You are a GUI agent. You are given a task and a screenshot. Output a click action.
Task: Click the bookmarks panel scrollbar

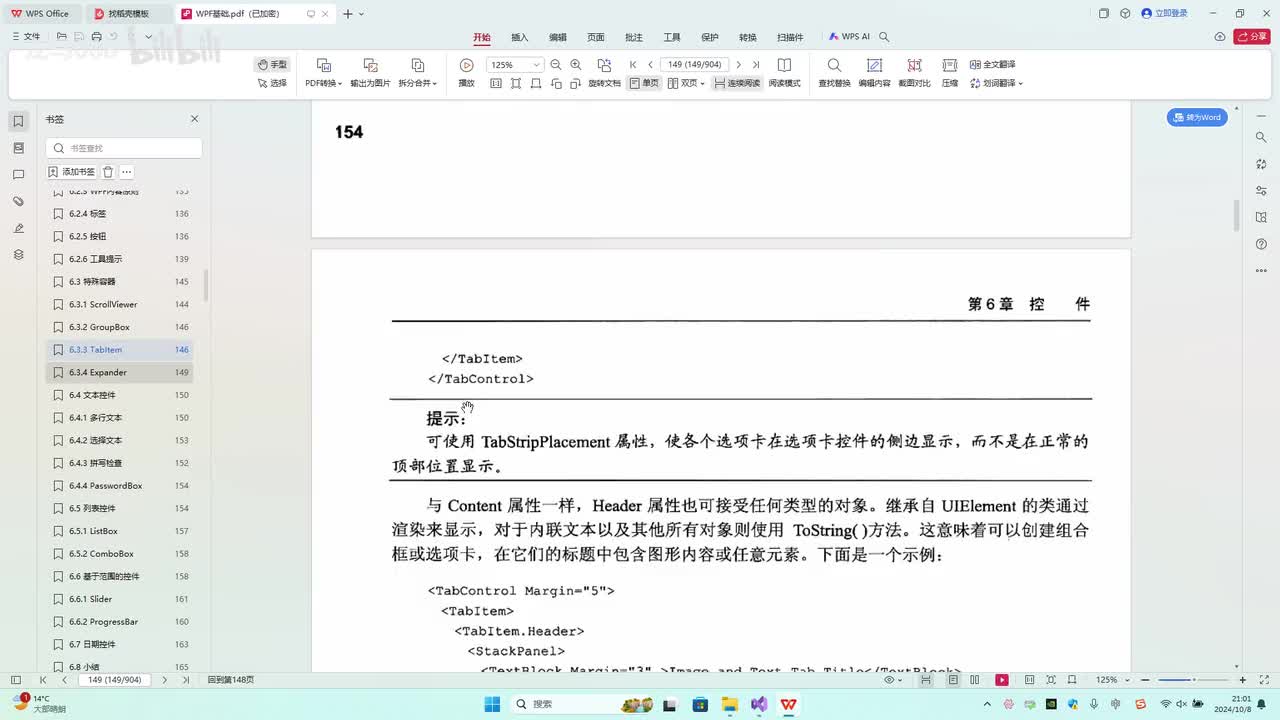tap(206, 287)
